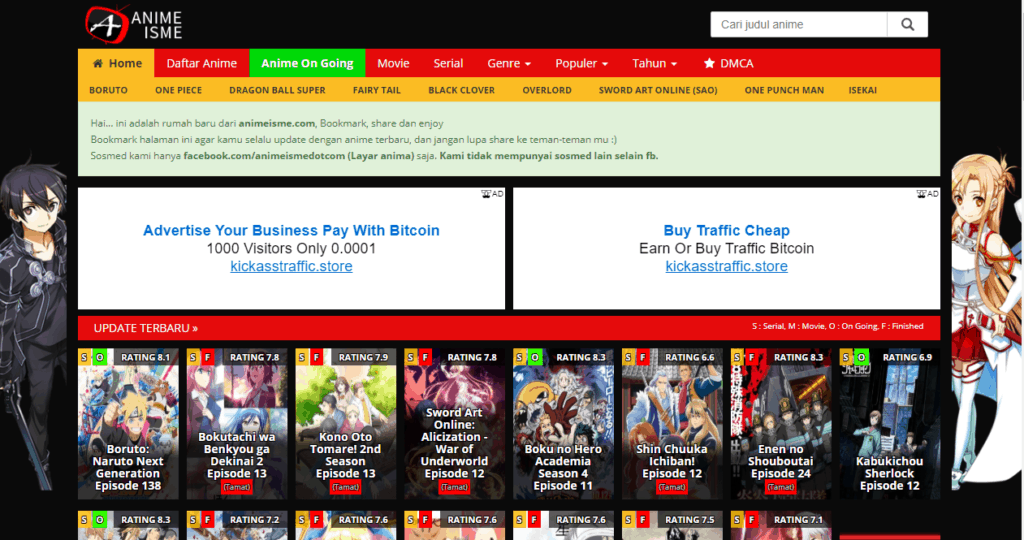Open the Daftar Anime menu item
The image size is (1024, 540).
(x=201, y=63)
